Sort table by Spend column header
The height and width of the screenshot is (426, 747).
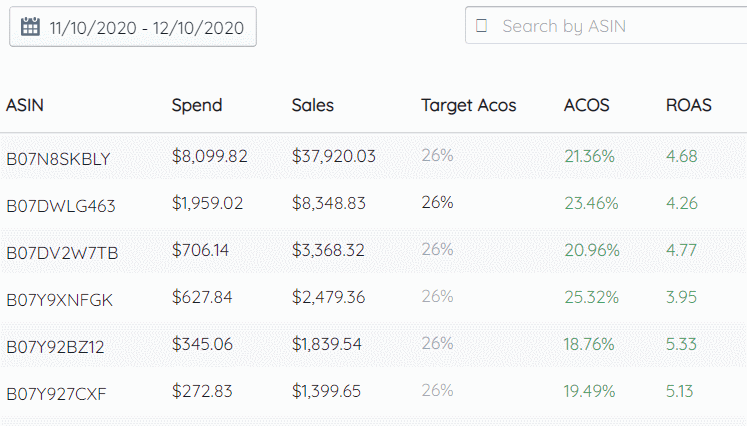(x=197, y=105)
